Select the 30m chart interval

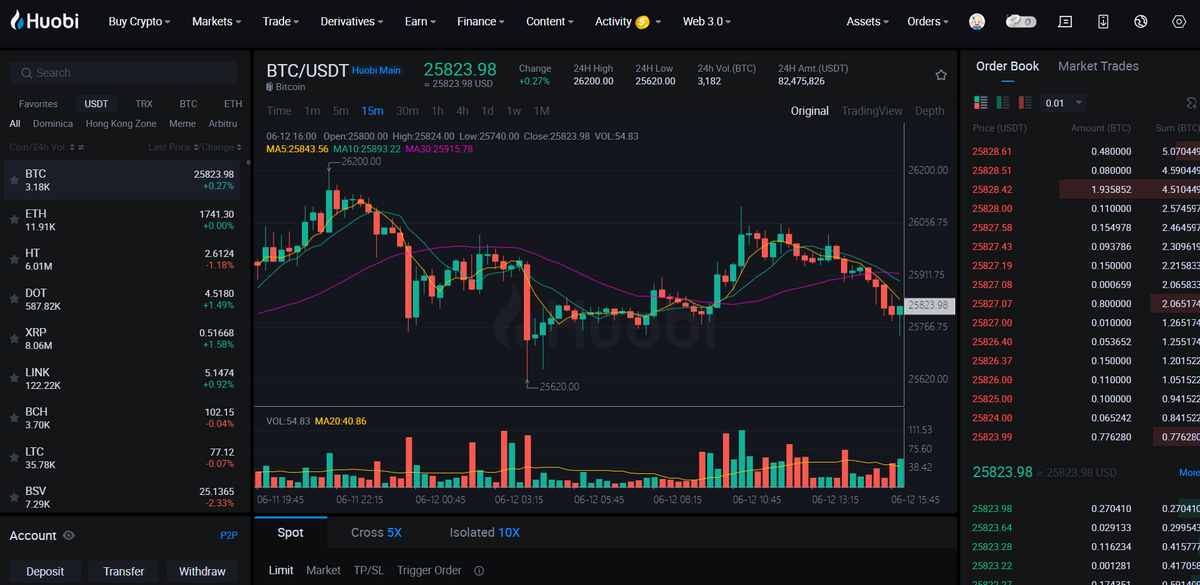click(x=407, y=111)
